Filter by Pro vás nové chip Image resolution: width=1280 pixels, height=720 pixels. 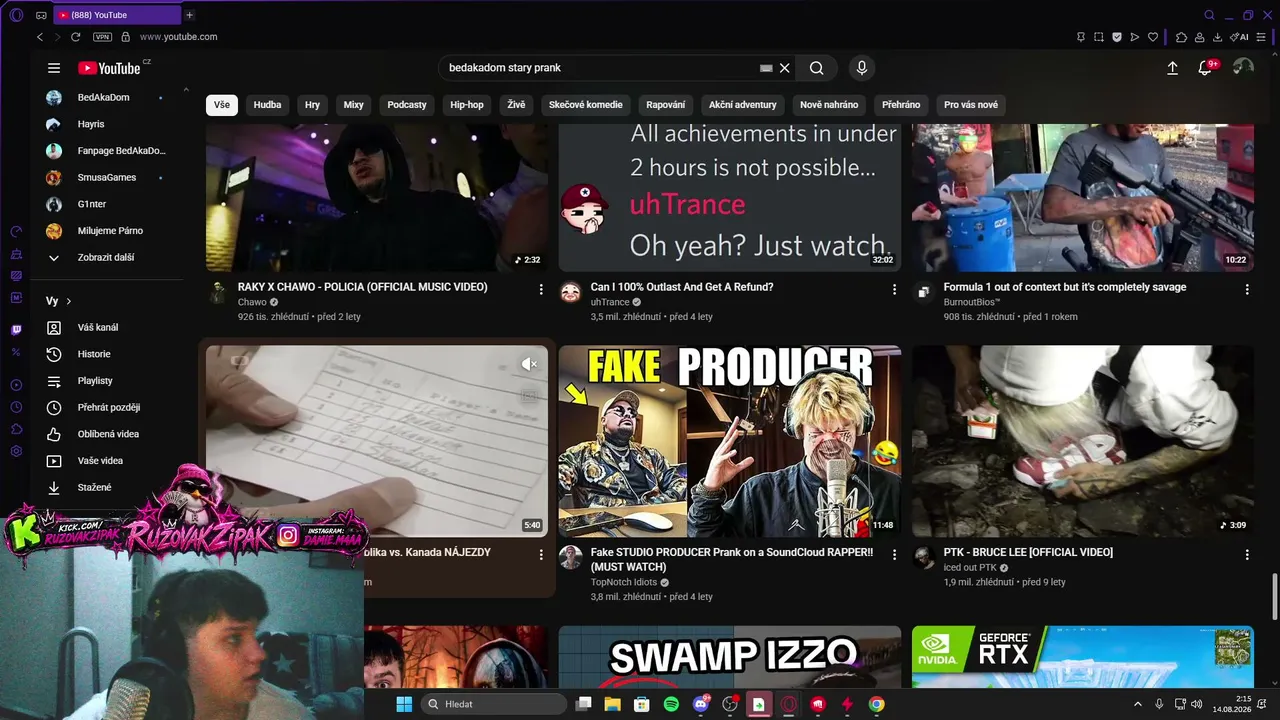(x=971, y=105)
